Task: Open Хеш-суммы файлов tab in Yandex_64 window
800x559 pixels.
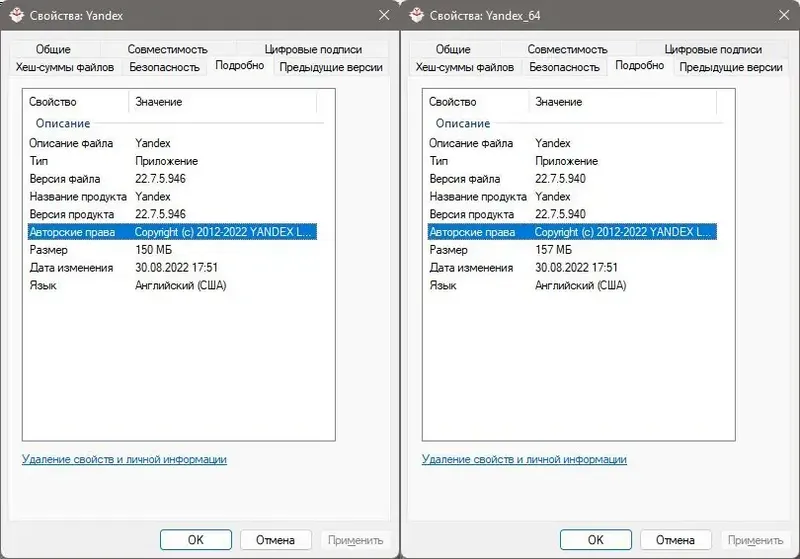Action: tap(465, 67)
